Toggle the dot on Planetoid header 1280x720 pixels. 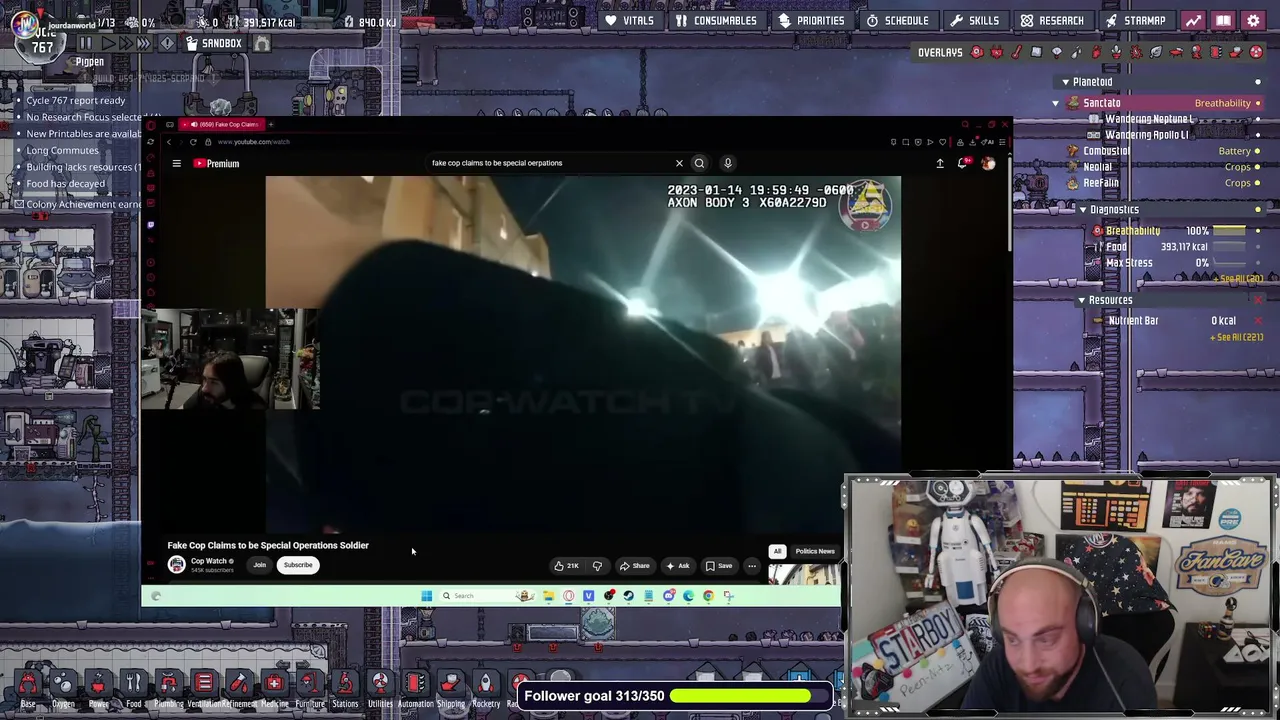(1258, 82)
